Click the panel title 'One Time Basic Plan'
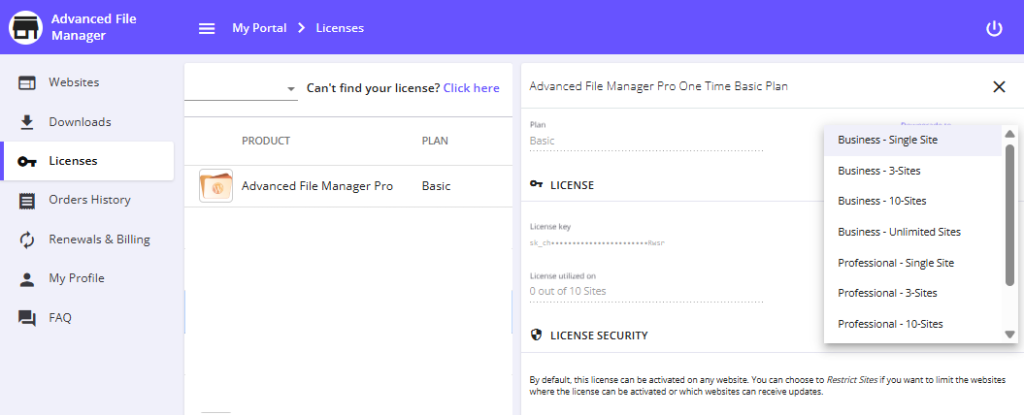The image size is (1024, 415). 733,86
